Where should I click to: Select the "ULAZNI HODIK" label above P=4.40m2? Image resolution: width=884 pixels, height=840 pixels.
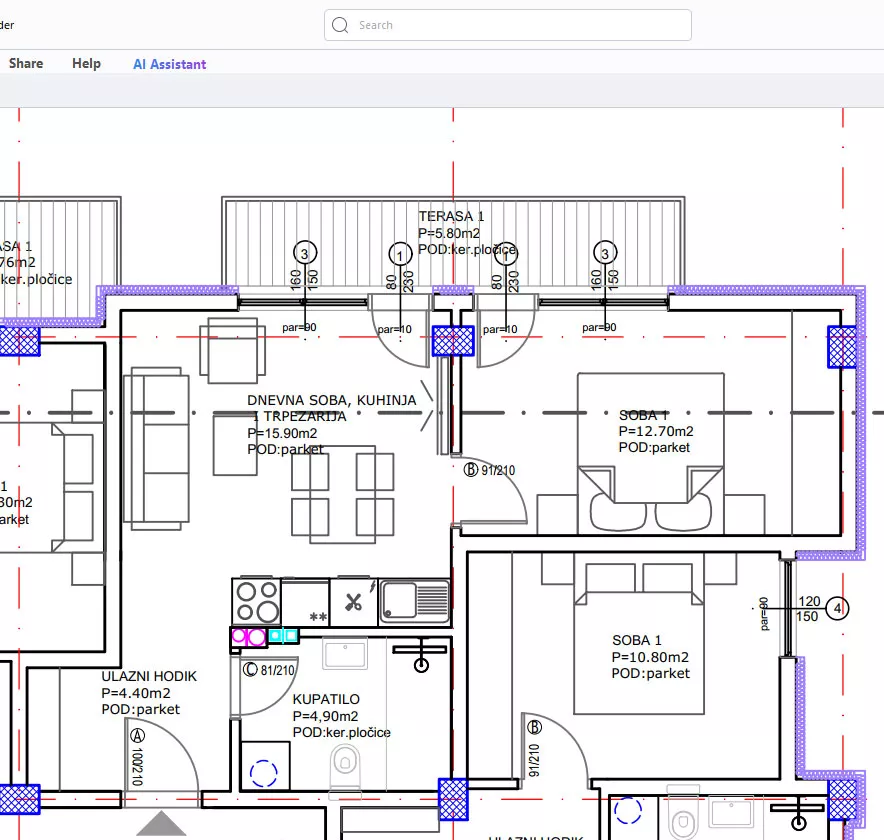tap(149, 677)
